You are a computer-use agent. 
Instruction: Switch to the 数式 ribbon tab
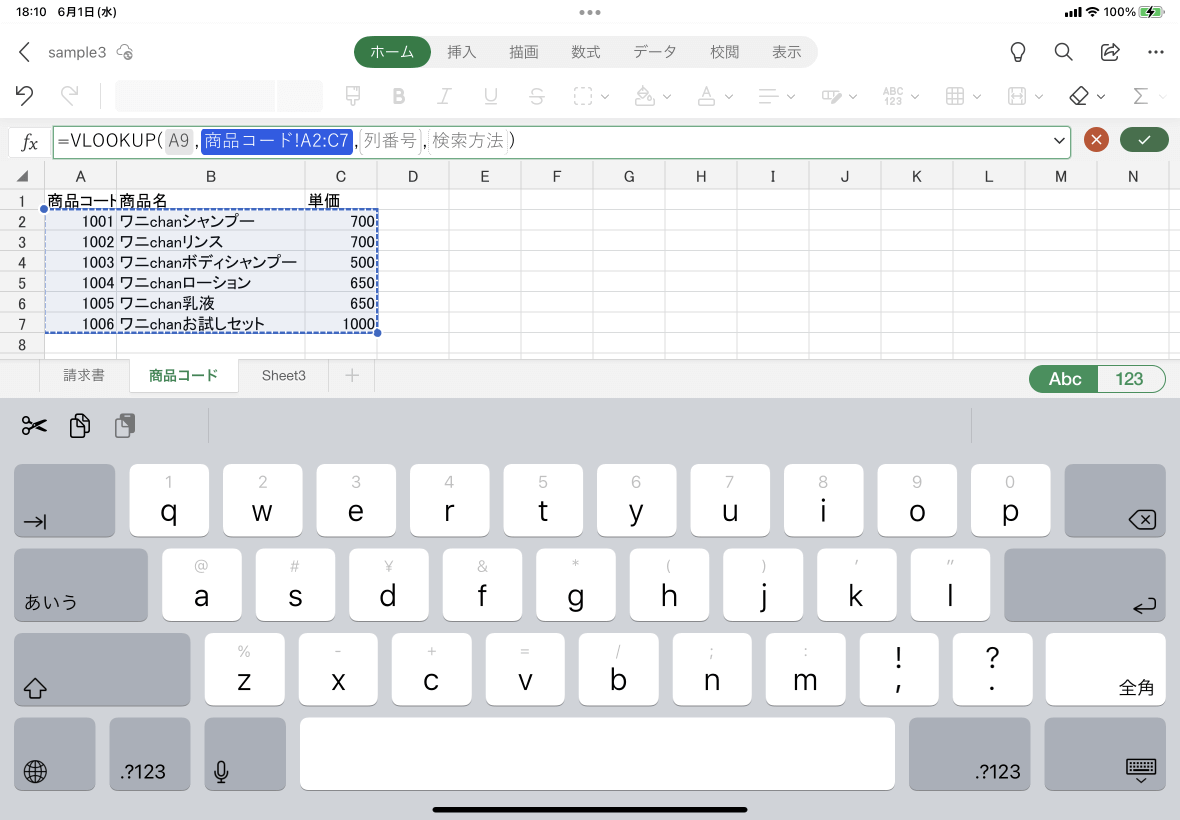[x=585, y=52]
